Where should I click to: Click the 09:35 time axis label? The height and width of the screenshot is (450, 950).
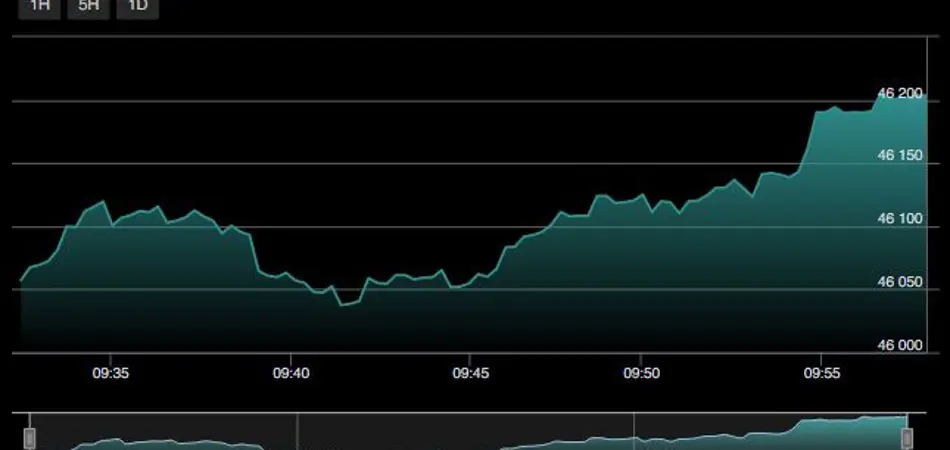(x=110, y=373)
